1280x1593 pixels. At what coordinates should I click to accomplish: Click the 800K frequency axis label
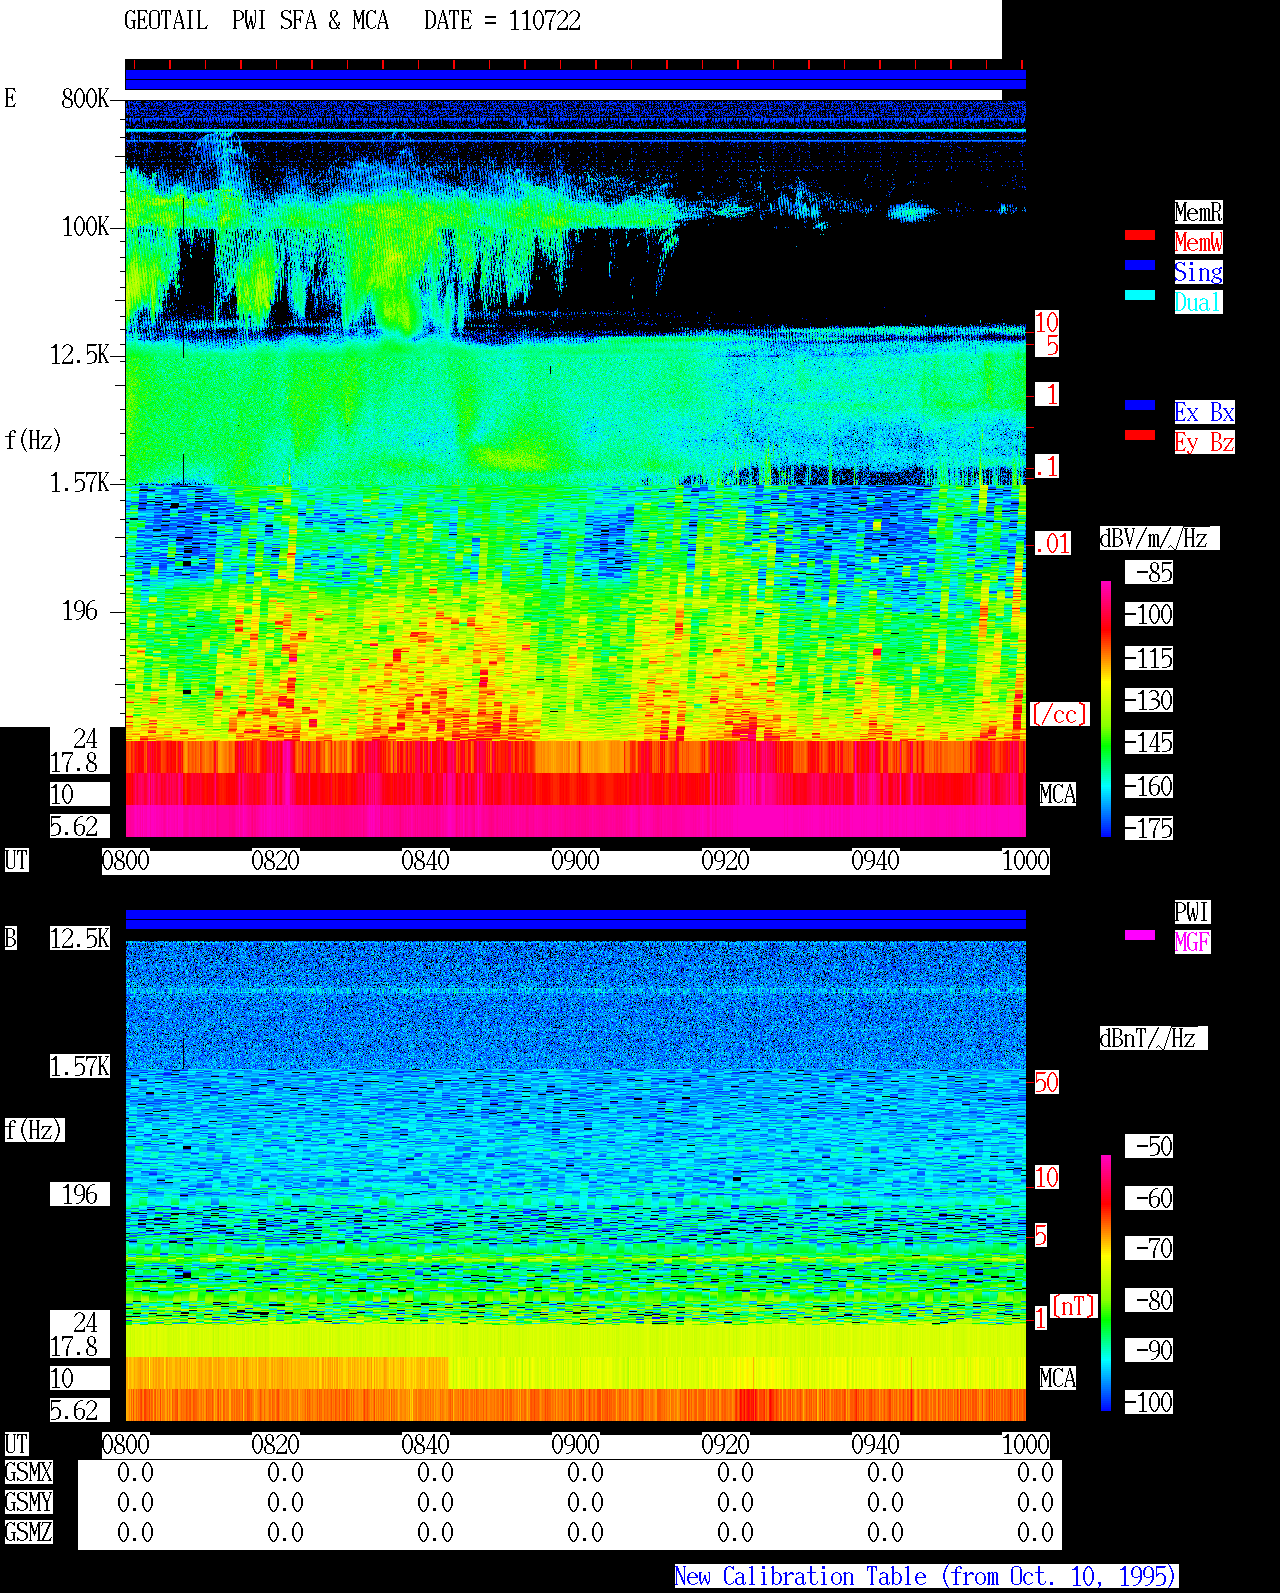point(85,99)
